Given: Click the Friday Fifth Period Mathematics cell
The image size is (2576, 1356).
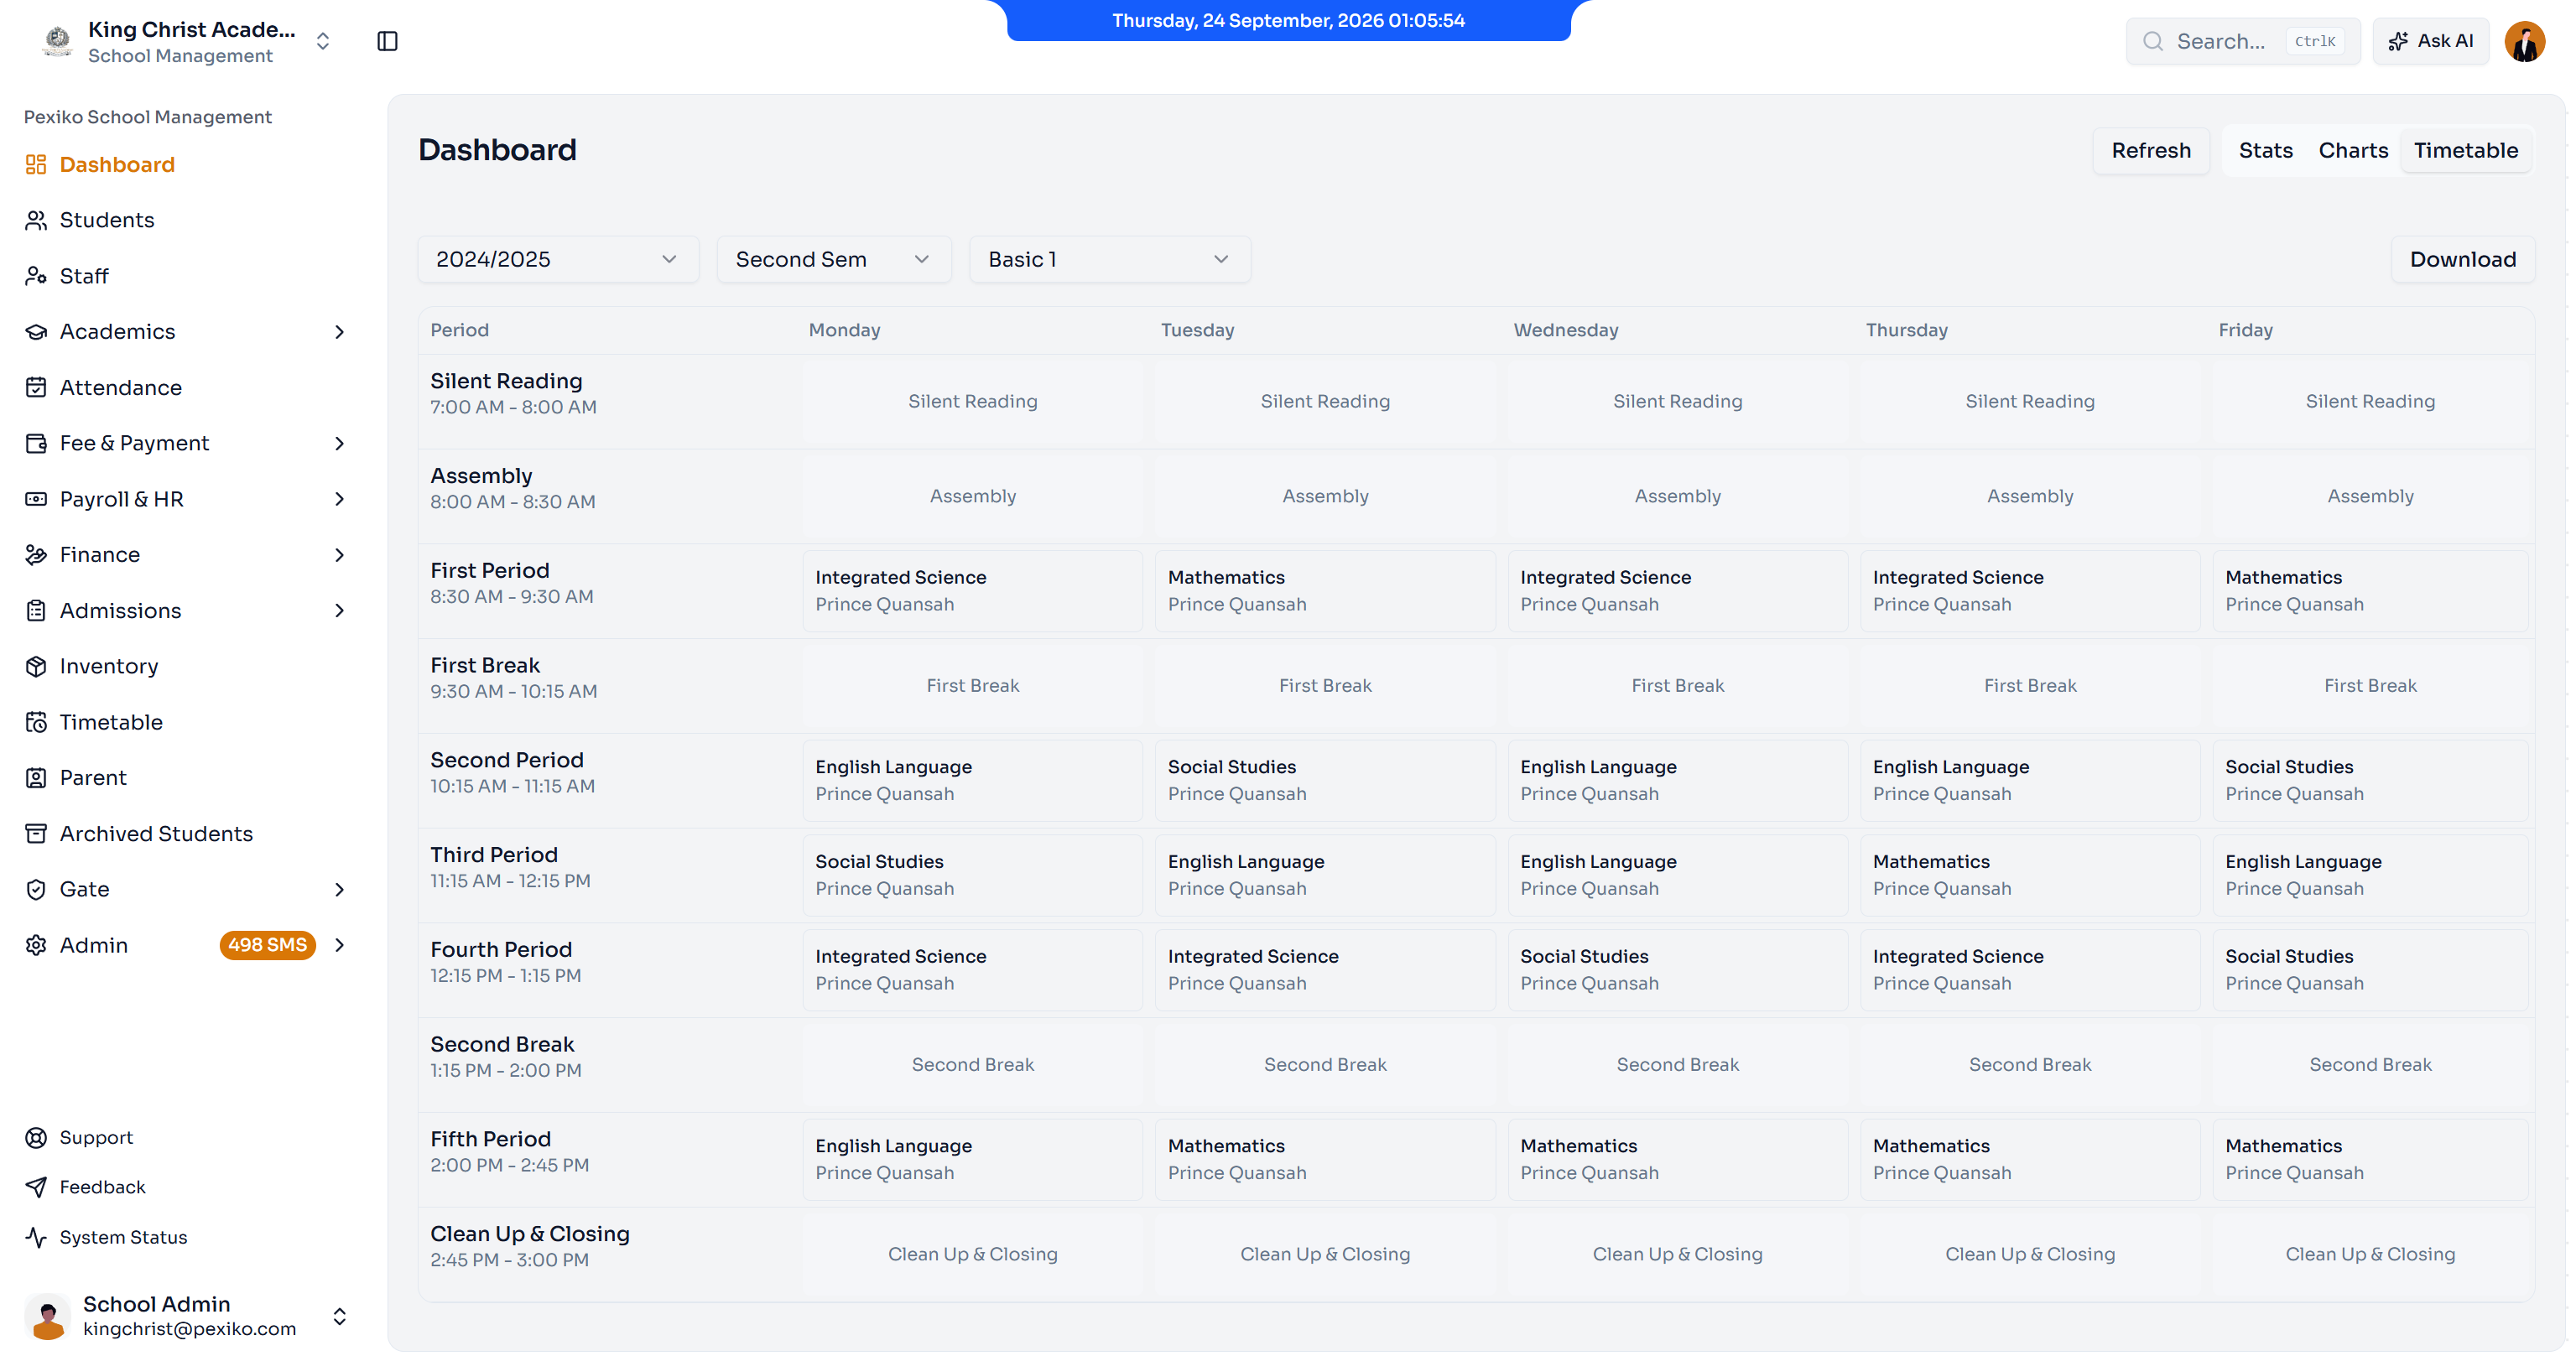Looking at the screenshot, I should click(x=2369, y=1160).
